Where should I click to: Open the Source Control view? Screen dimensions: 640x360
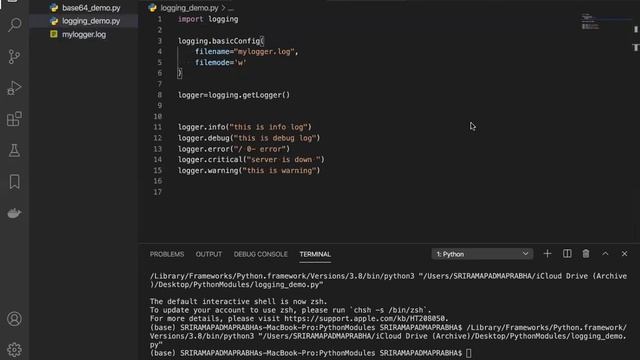tap(14, 56)
